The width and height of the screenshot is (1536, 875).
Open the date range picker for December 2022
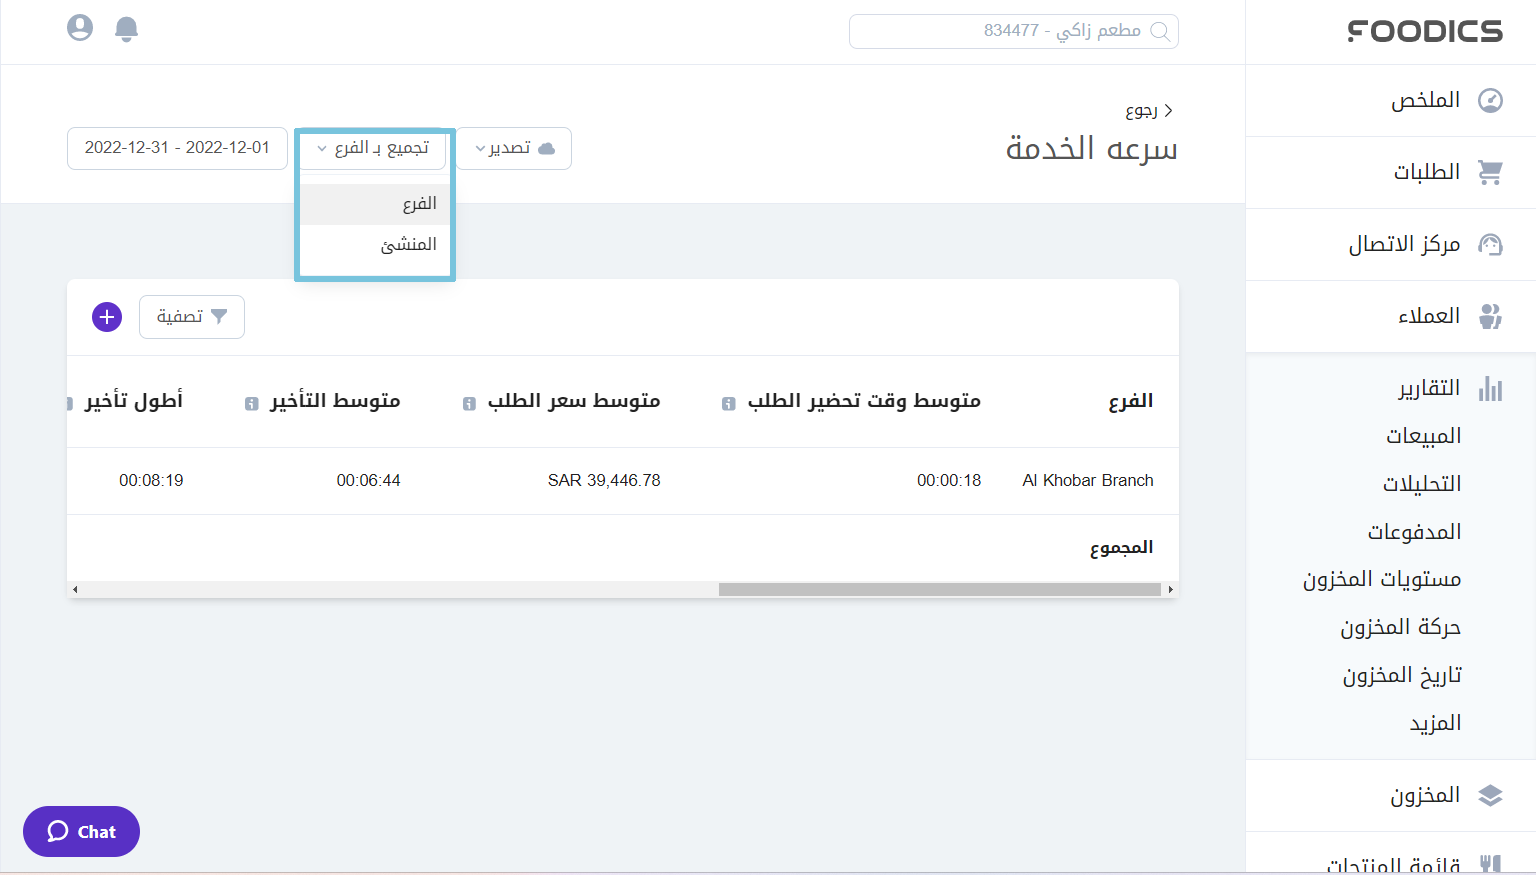(176, 147)
